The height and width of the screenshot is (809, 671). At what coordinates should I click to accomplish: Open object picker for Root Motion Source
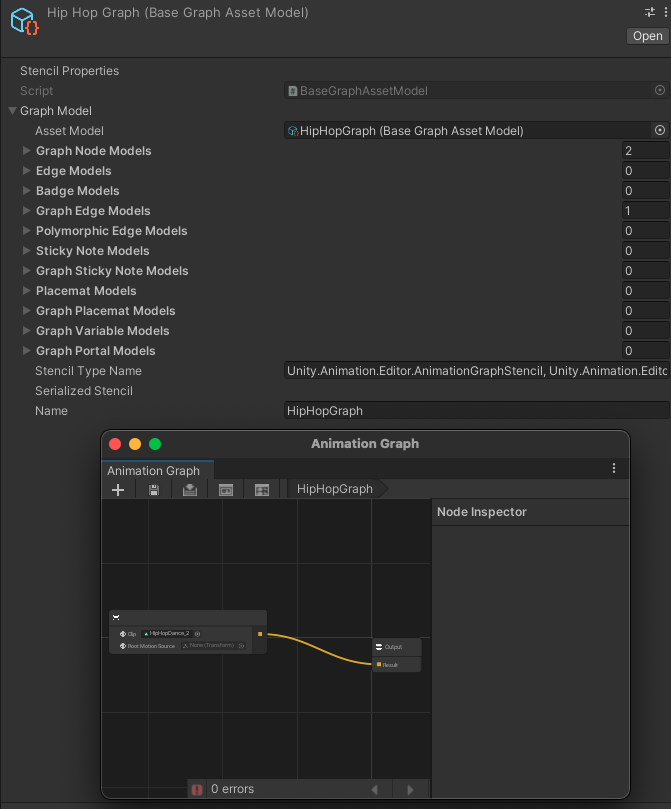[241, 645]
